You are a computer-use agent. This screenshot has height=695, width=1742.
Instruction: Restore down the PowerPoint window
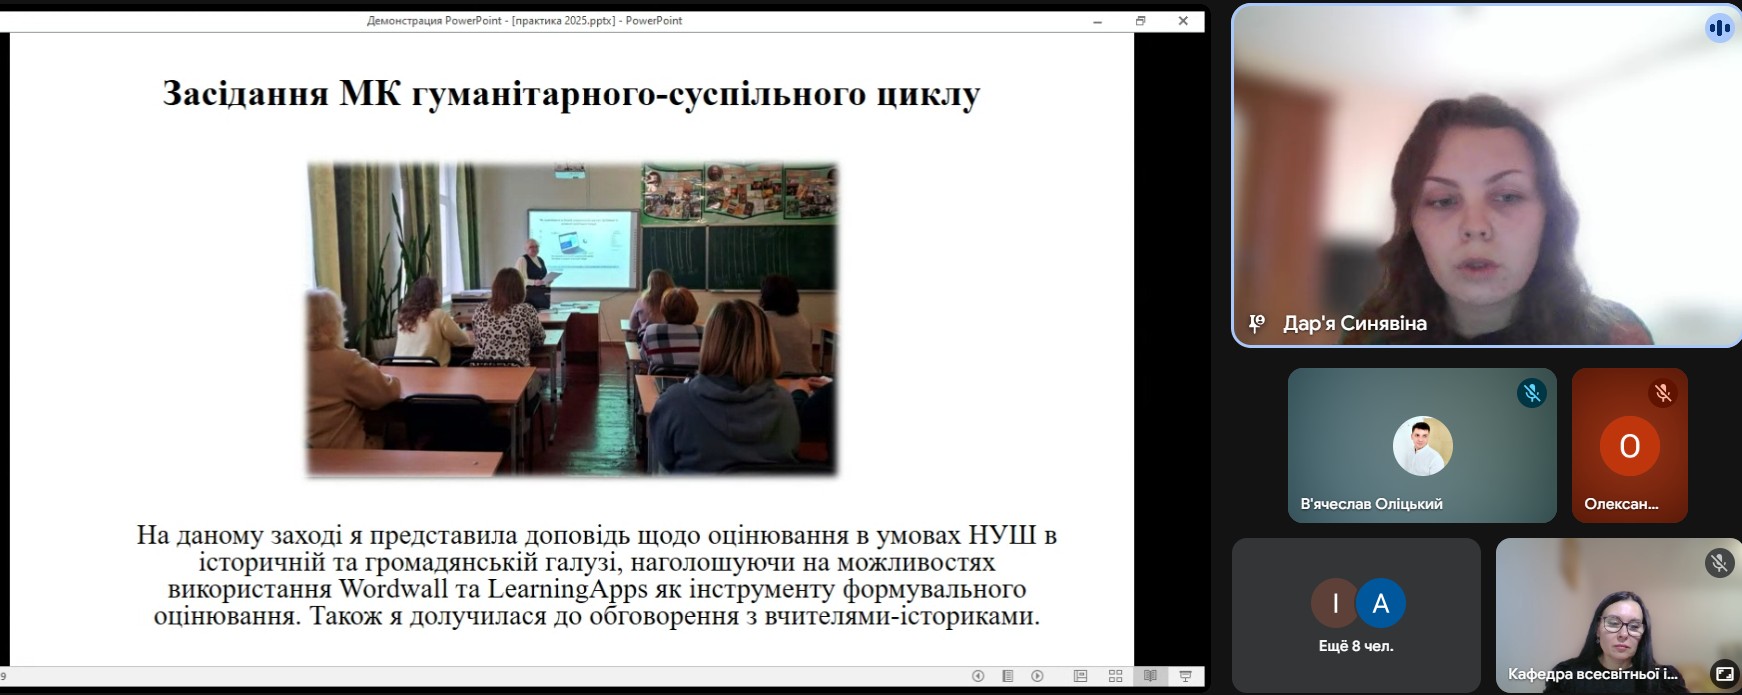point(1140,21)
